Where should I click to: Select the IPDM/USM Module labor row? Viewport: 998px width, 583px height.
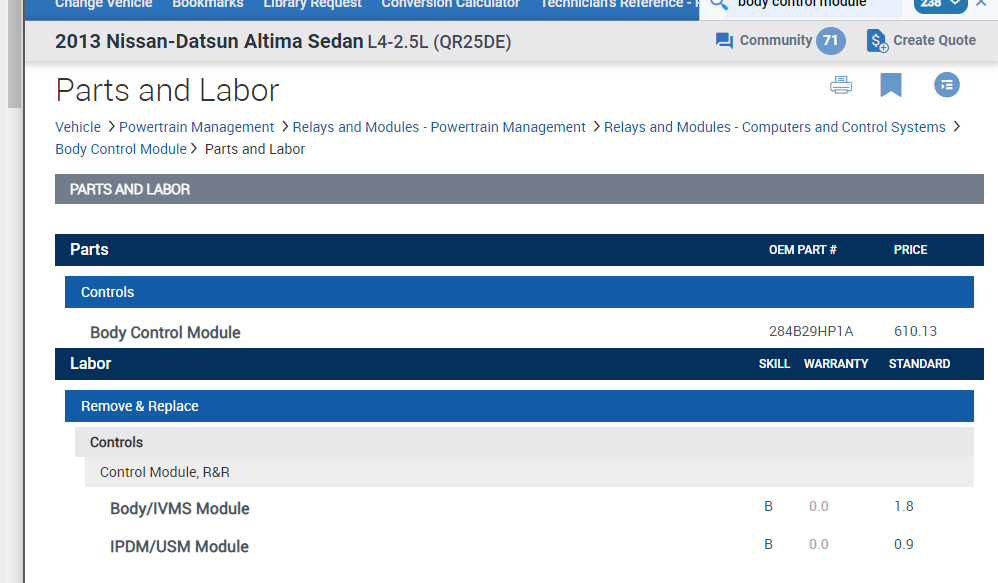tap(529, 545)
